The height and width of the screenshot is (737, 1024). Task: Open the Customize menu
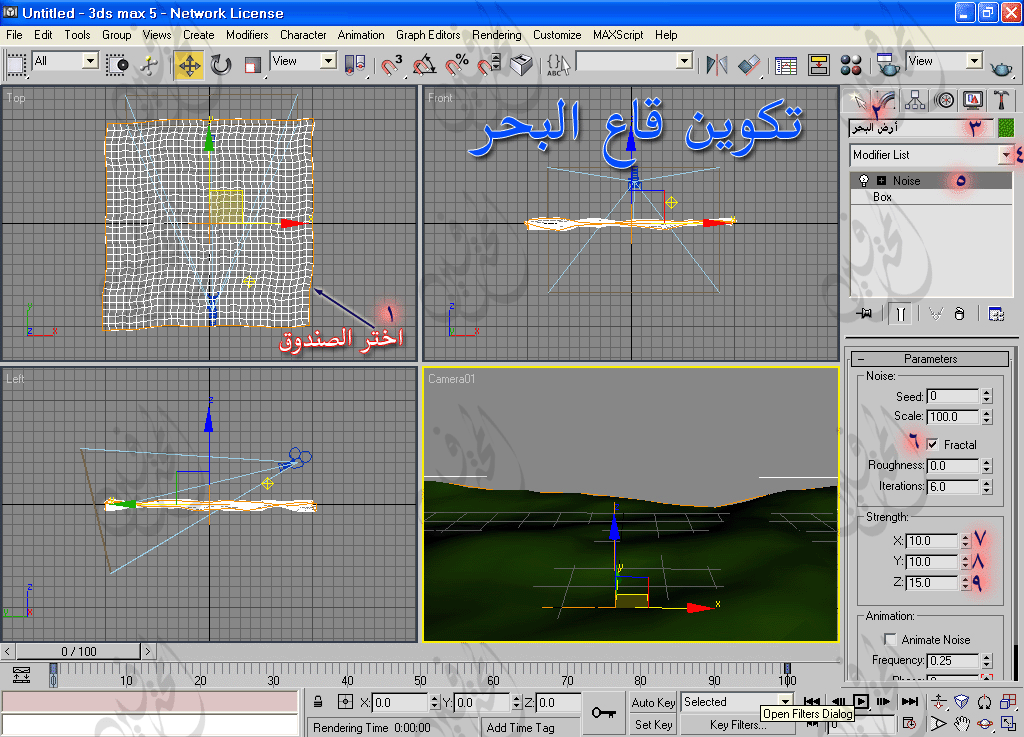tap(556, 35)
